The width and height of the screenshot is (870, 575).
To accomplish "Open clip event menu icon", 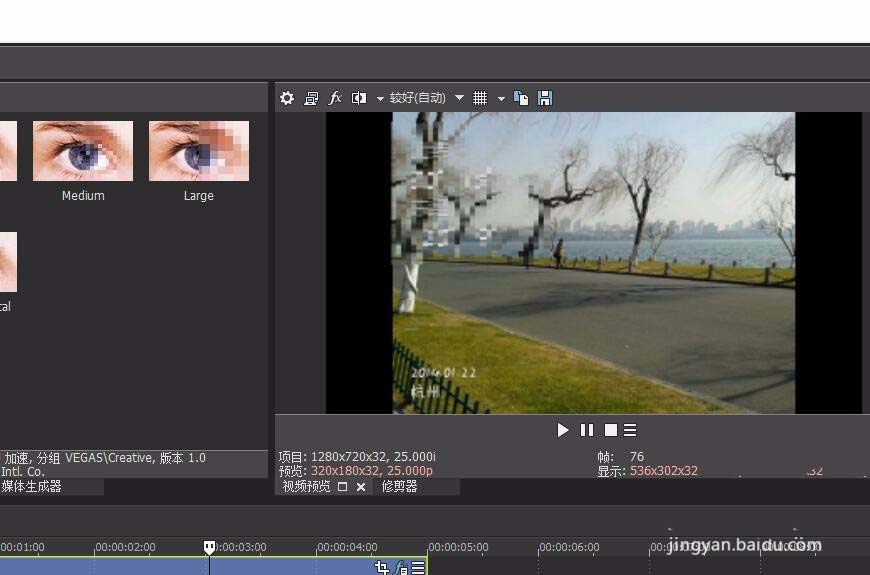I will (x=418, y=567).
